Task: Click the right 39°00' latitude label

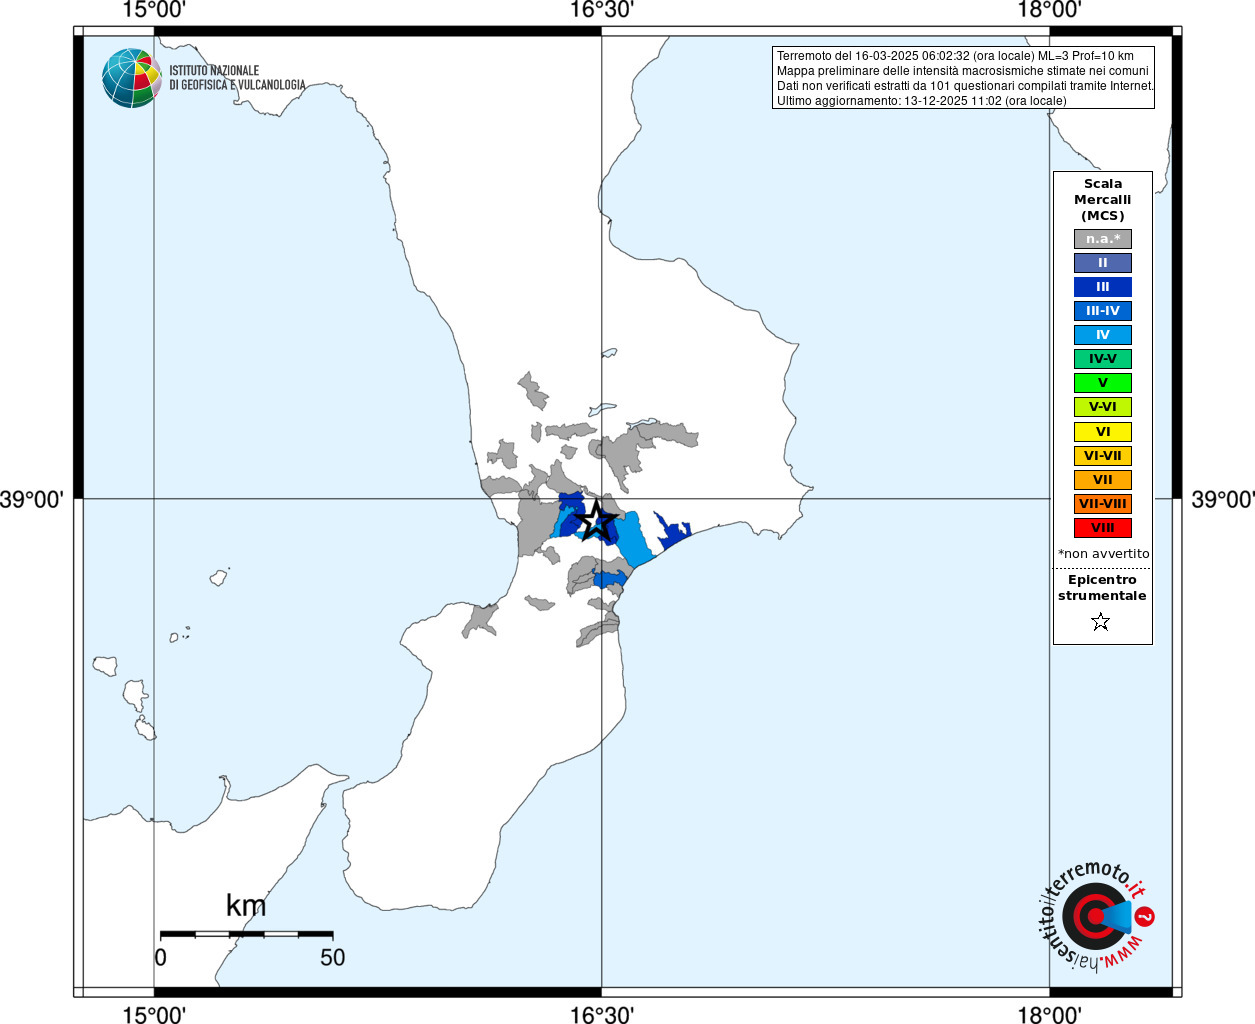Action: pyautogui.click(x=1222, y=498)
